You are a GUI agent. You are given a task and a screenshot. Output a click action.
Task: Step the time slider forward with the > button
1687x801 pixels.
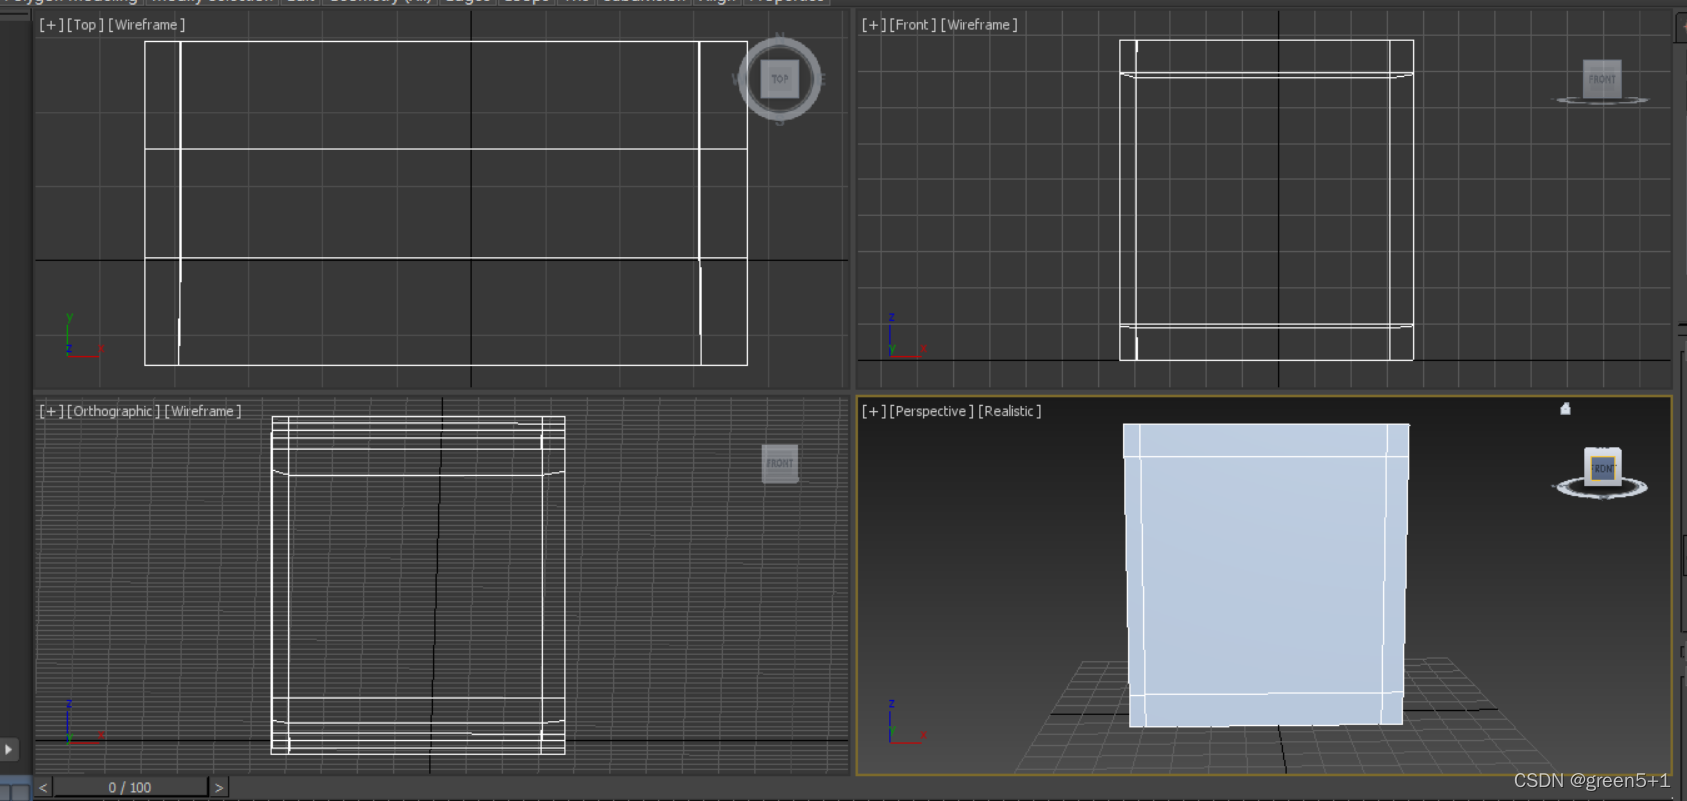tap(219, 787)
